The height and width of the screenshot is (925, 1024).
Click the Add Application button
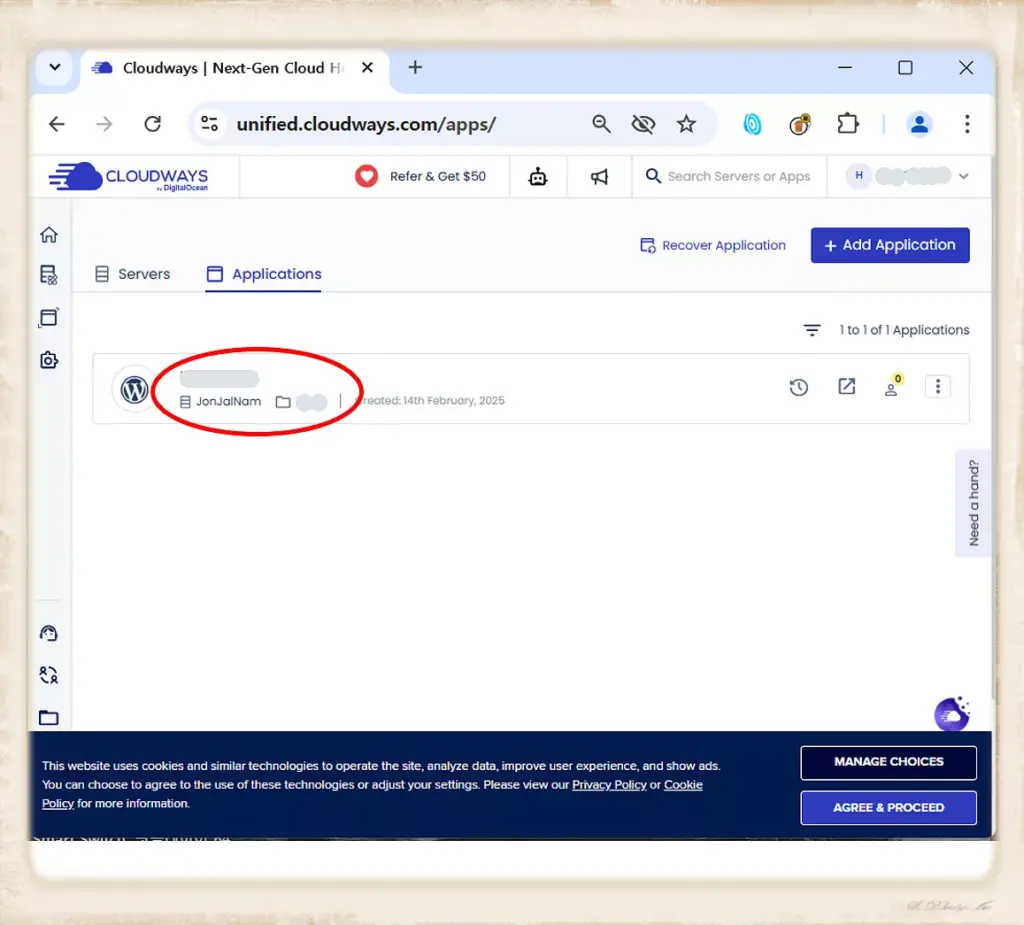(889, 245)
